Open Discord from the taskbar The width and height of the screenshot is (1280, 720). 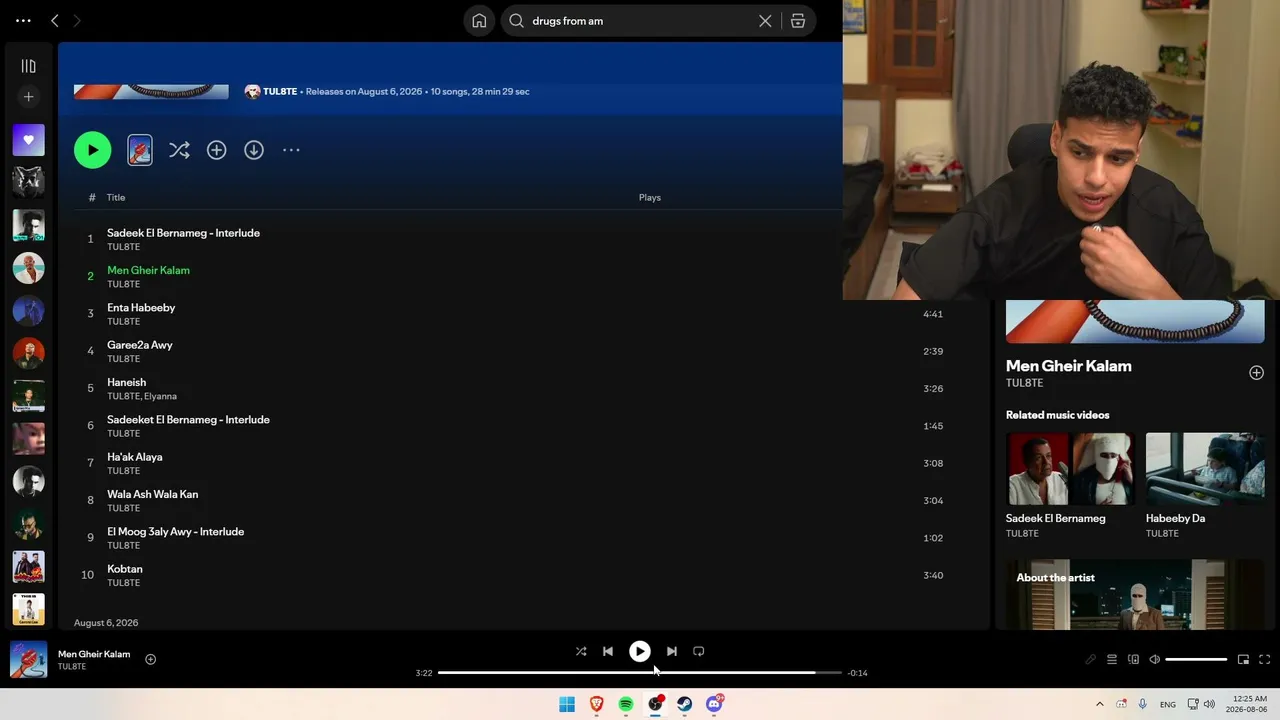coord(714,704)
